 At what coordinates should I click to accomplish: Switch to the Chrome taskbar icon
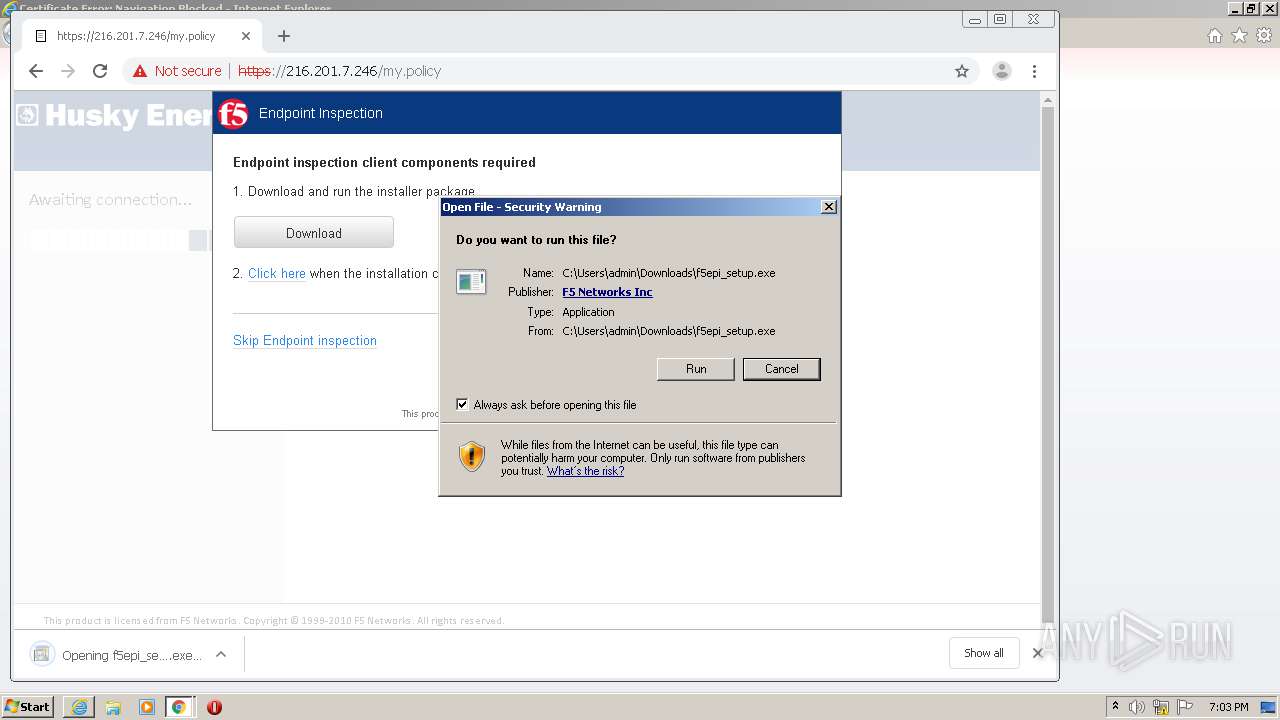point(179,707)
